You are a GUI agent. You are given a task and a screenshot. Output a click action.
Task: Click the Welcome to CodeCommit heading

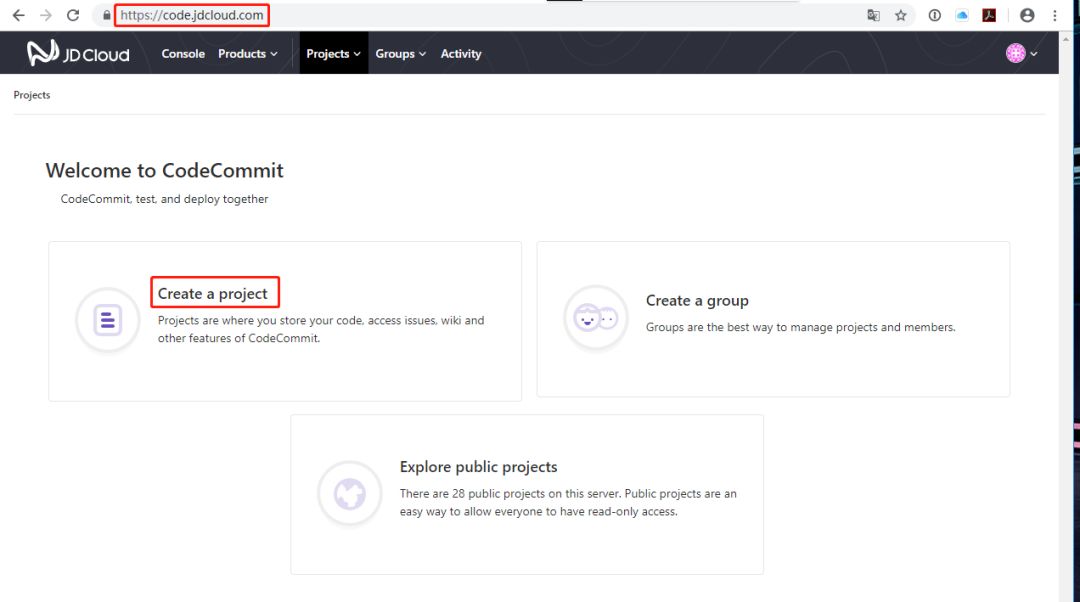(x=165, y=170)
